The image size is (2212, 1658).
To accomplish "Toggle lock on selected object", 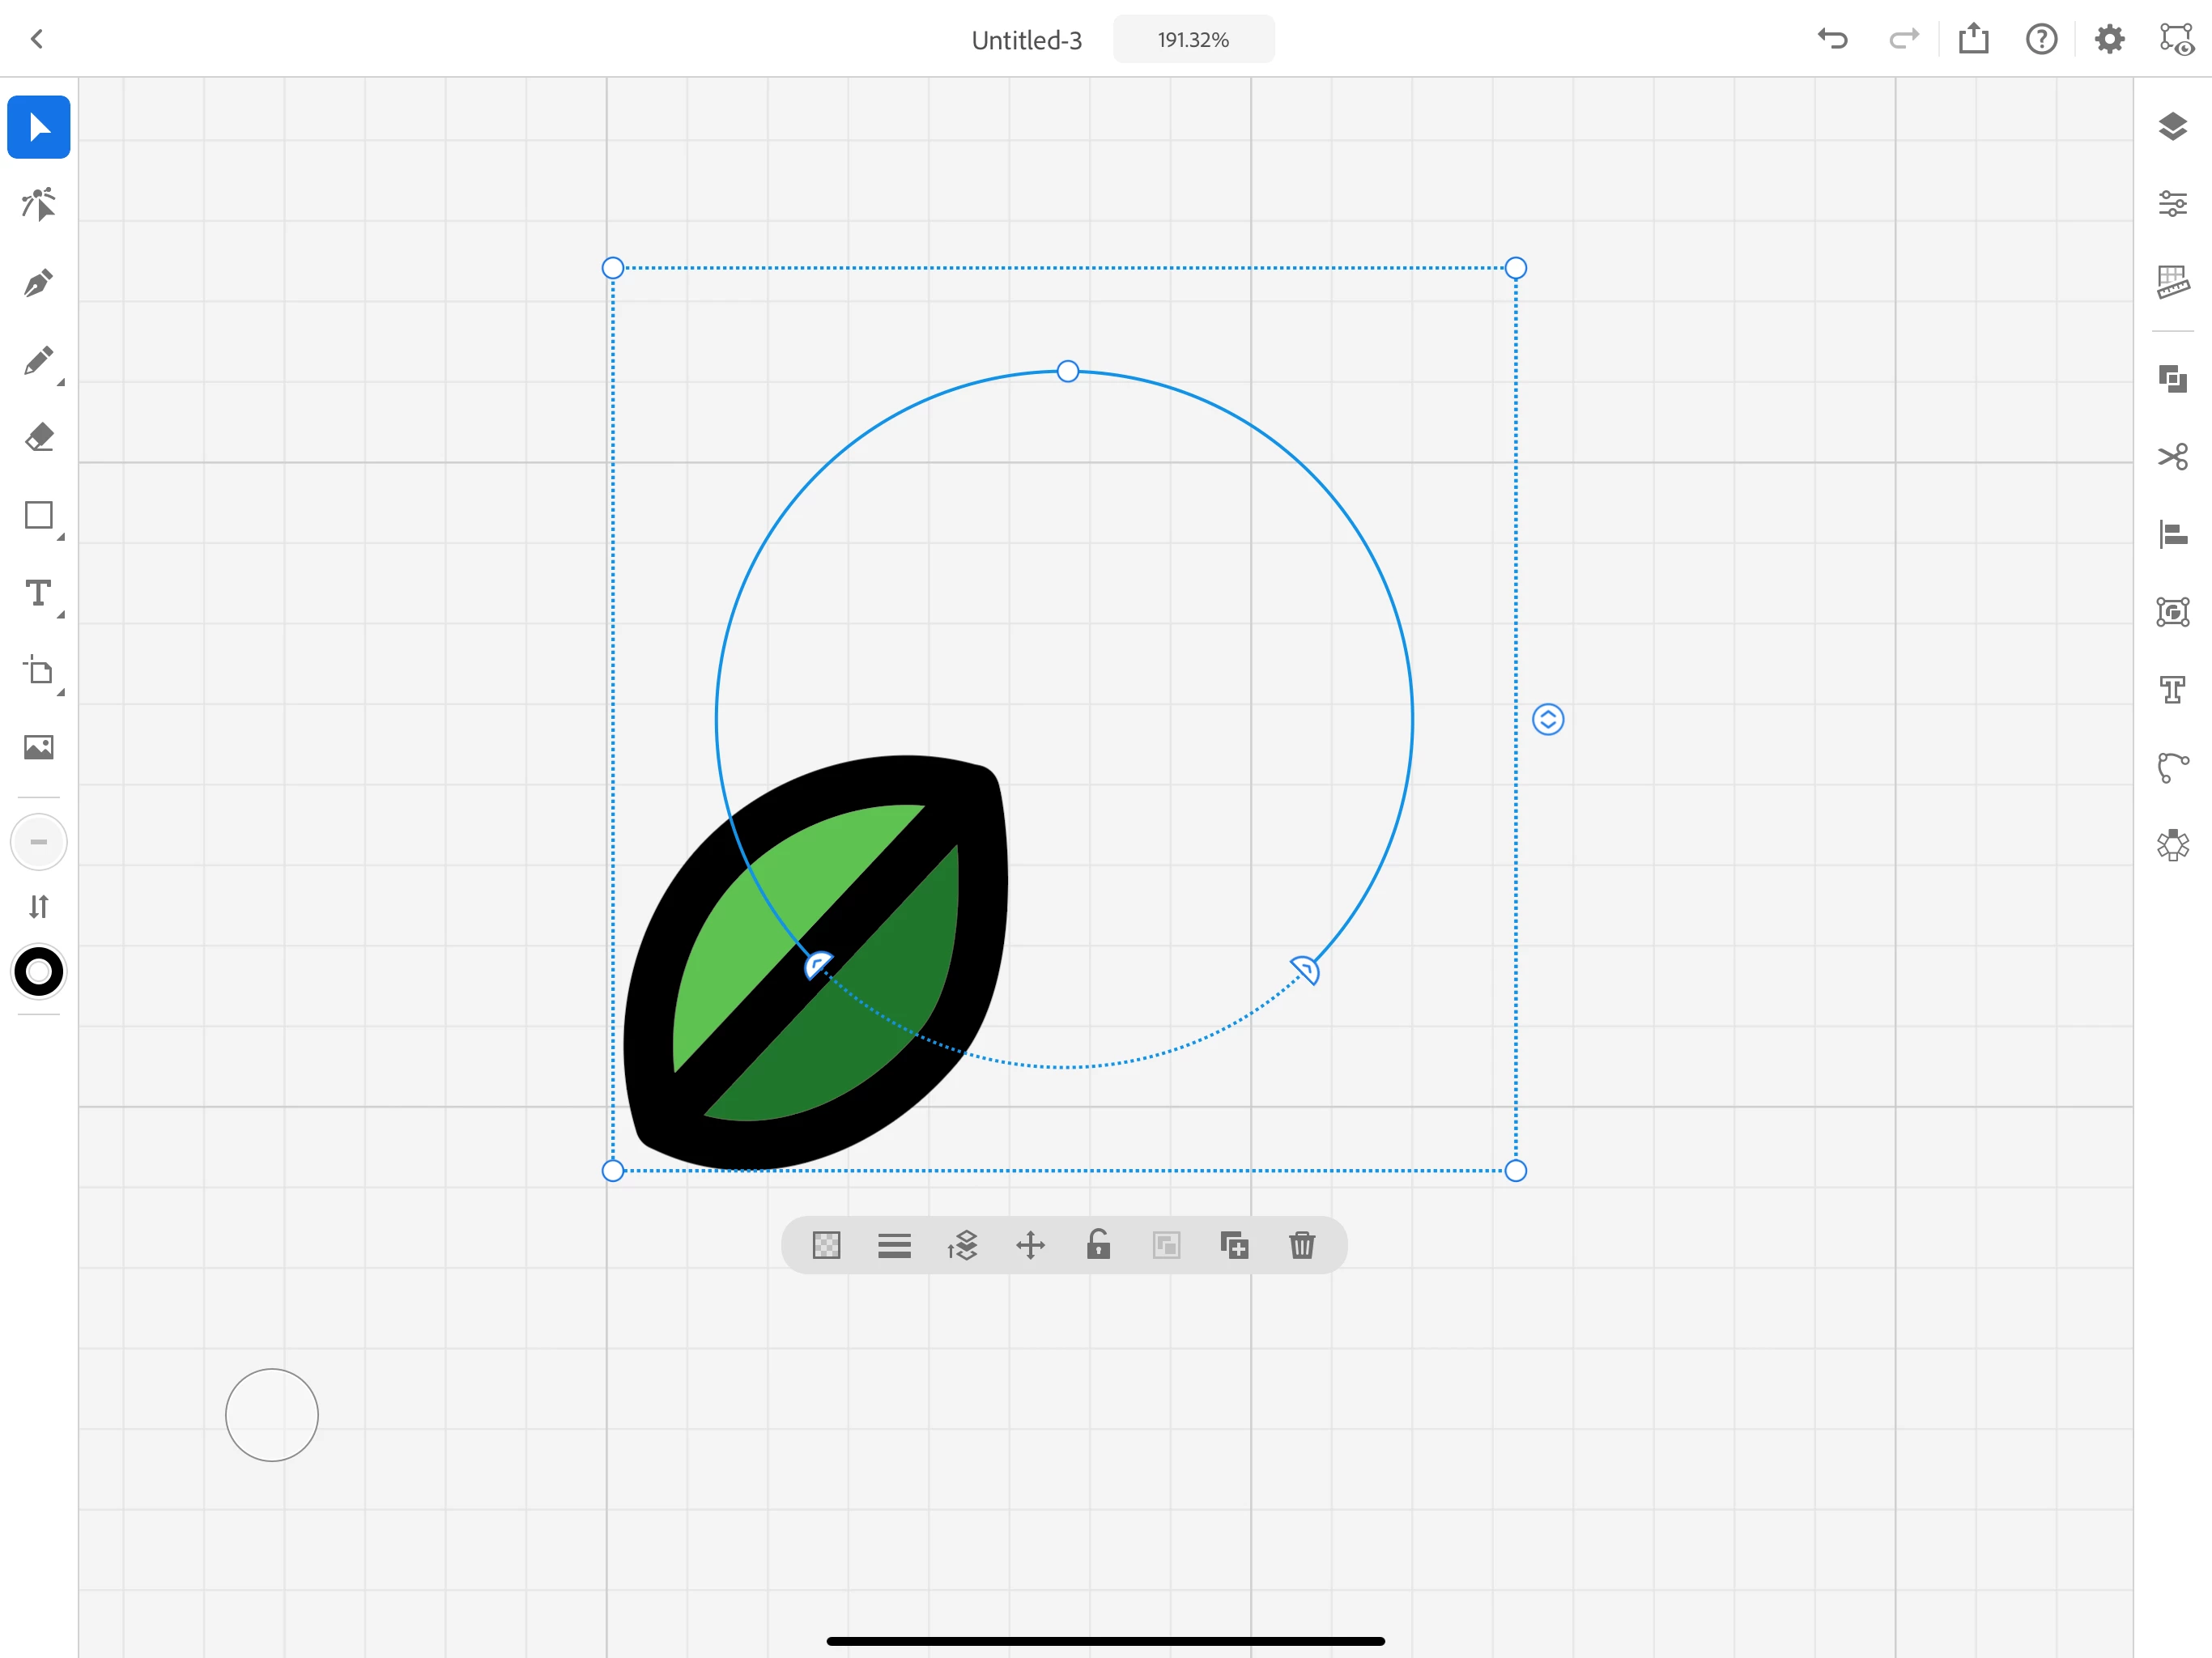I will (1098, 1245).
